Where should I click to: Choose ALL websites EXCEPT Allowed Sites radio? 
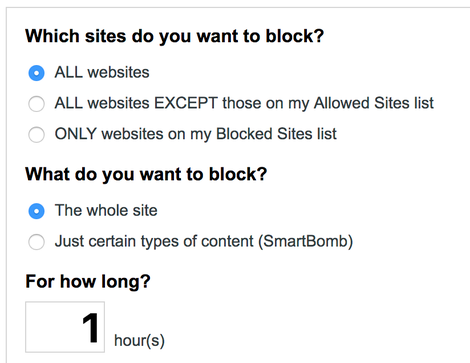coord(36,104)
